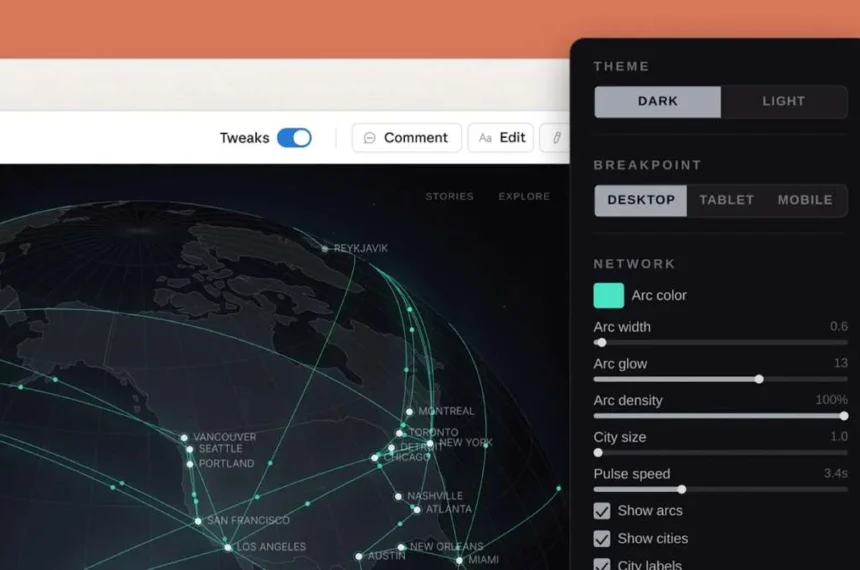Open the Stories nav link
Viewport: 860px width, 570px height.
click(449, 197)
